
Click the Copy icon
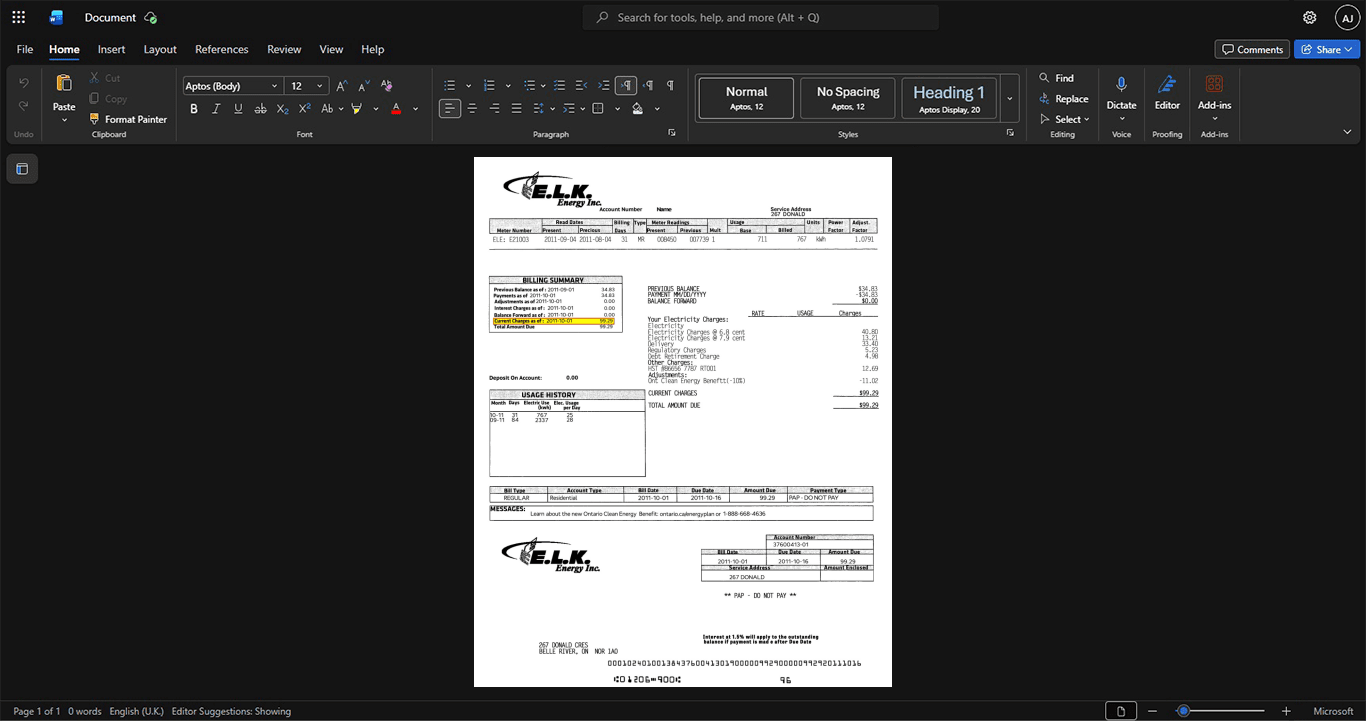click(x=95, y=98)
